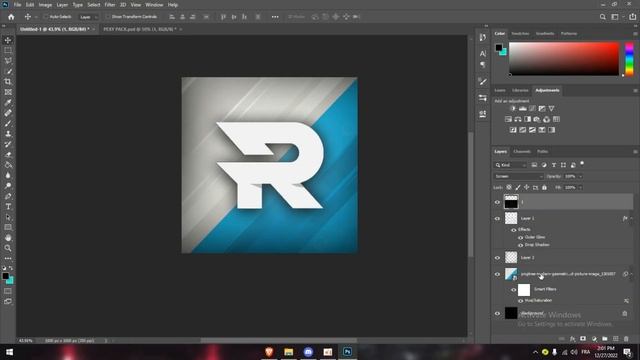
Task: Click the delete layer trash icon
Action: click(626, 339)
